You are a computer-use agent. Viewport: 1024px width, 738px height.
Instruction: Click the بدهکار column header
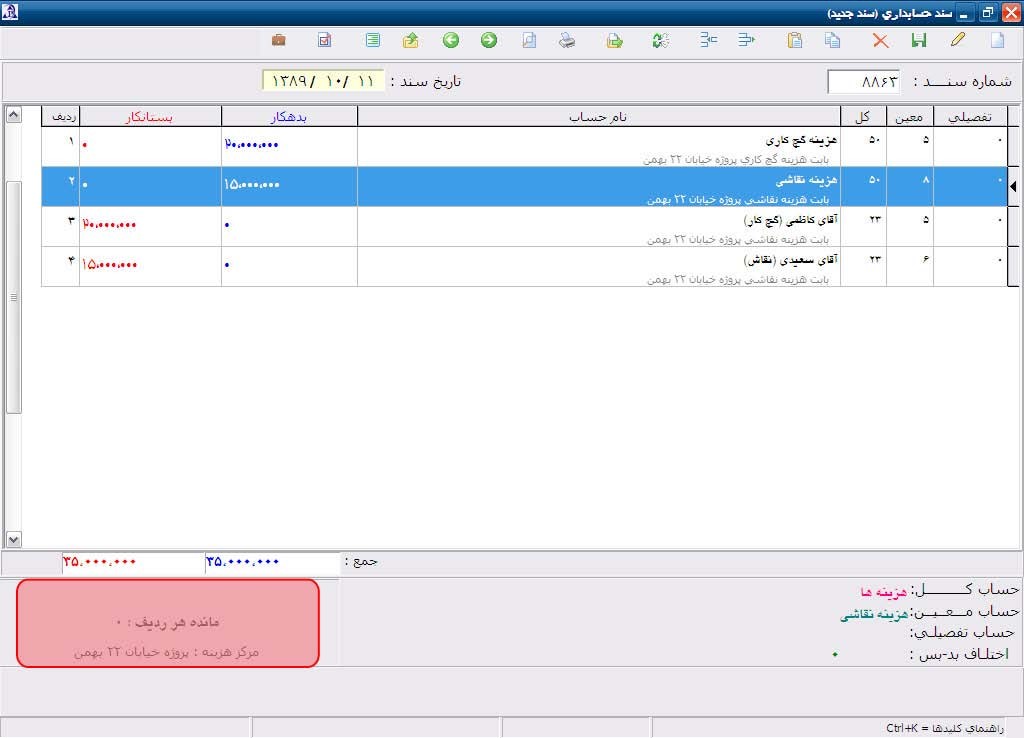[289, 117]
